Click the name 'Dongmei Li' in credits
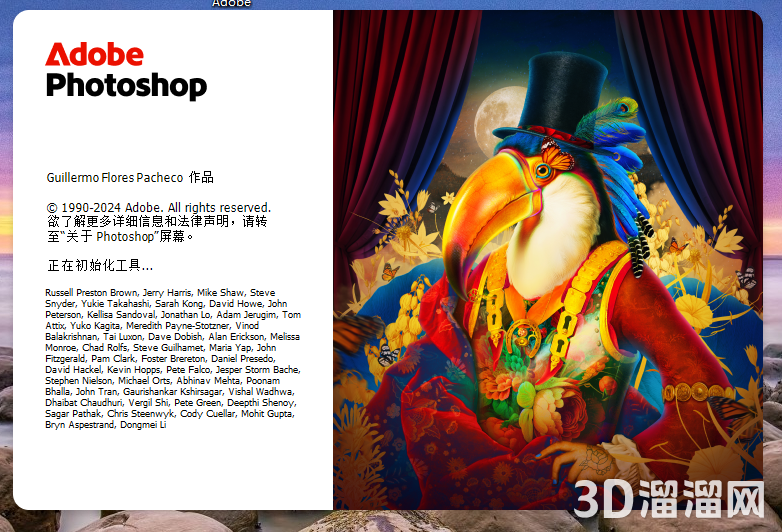Viewport: 782px width, 532px height. [143, 425]
